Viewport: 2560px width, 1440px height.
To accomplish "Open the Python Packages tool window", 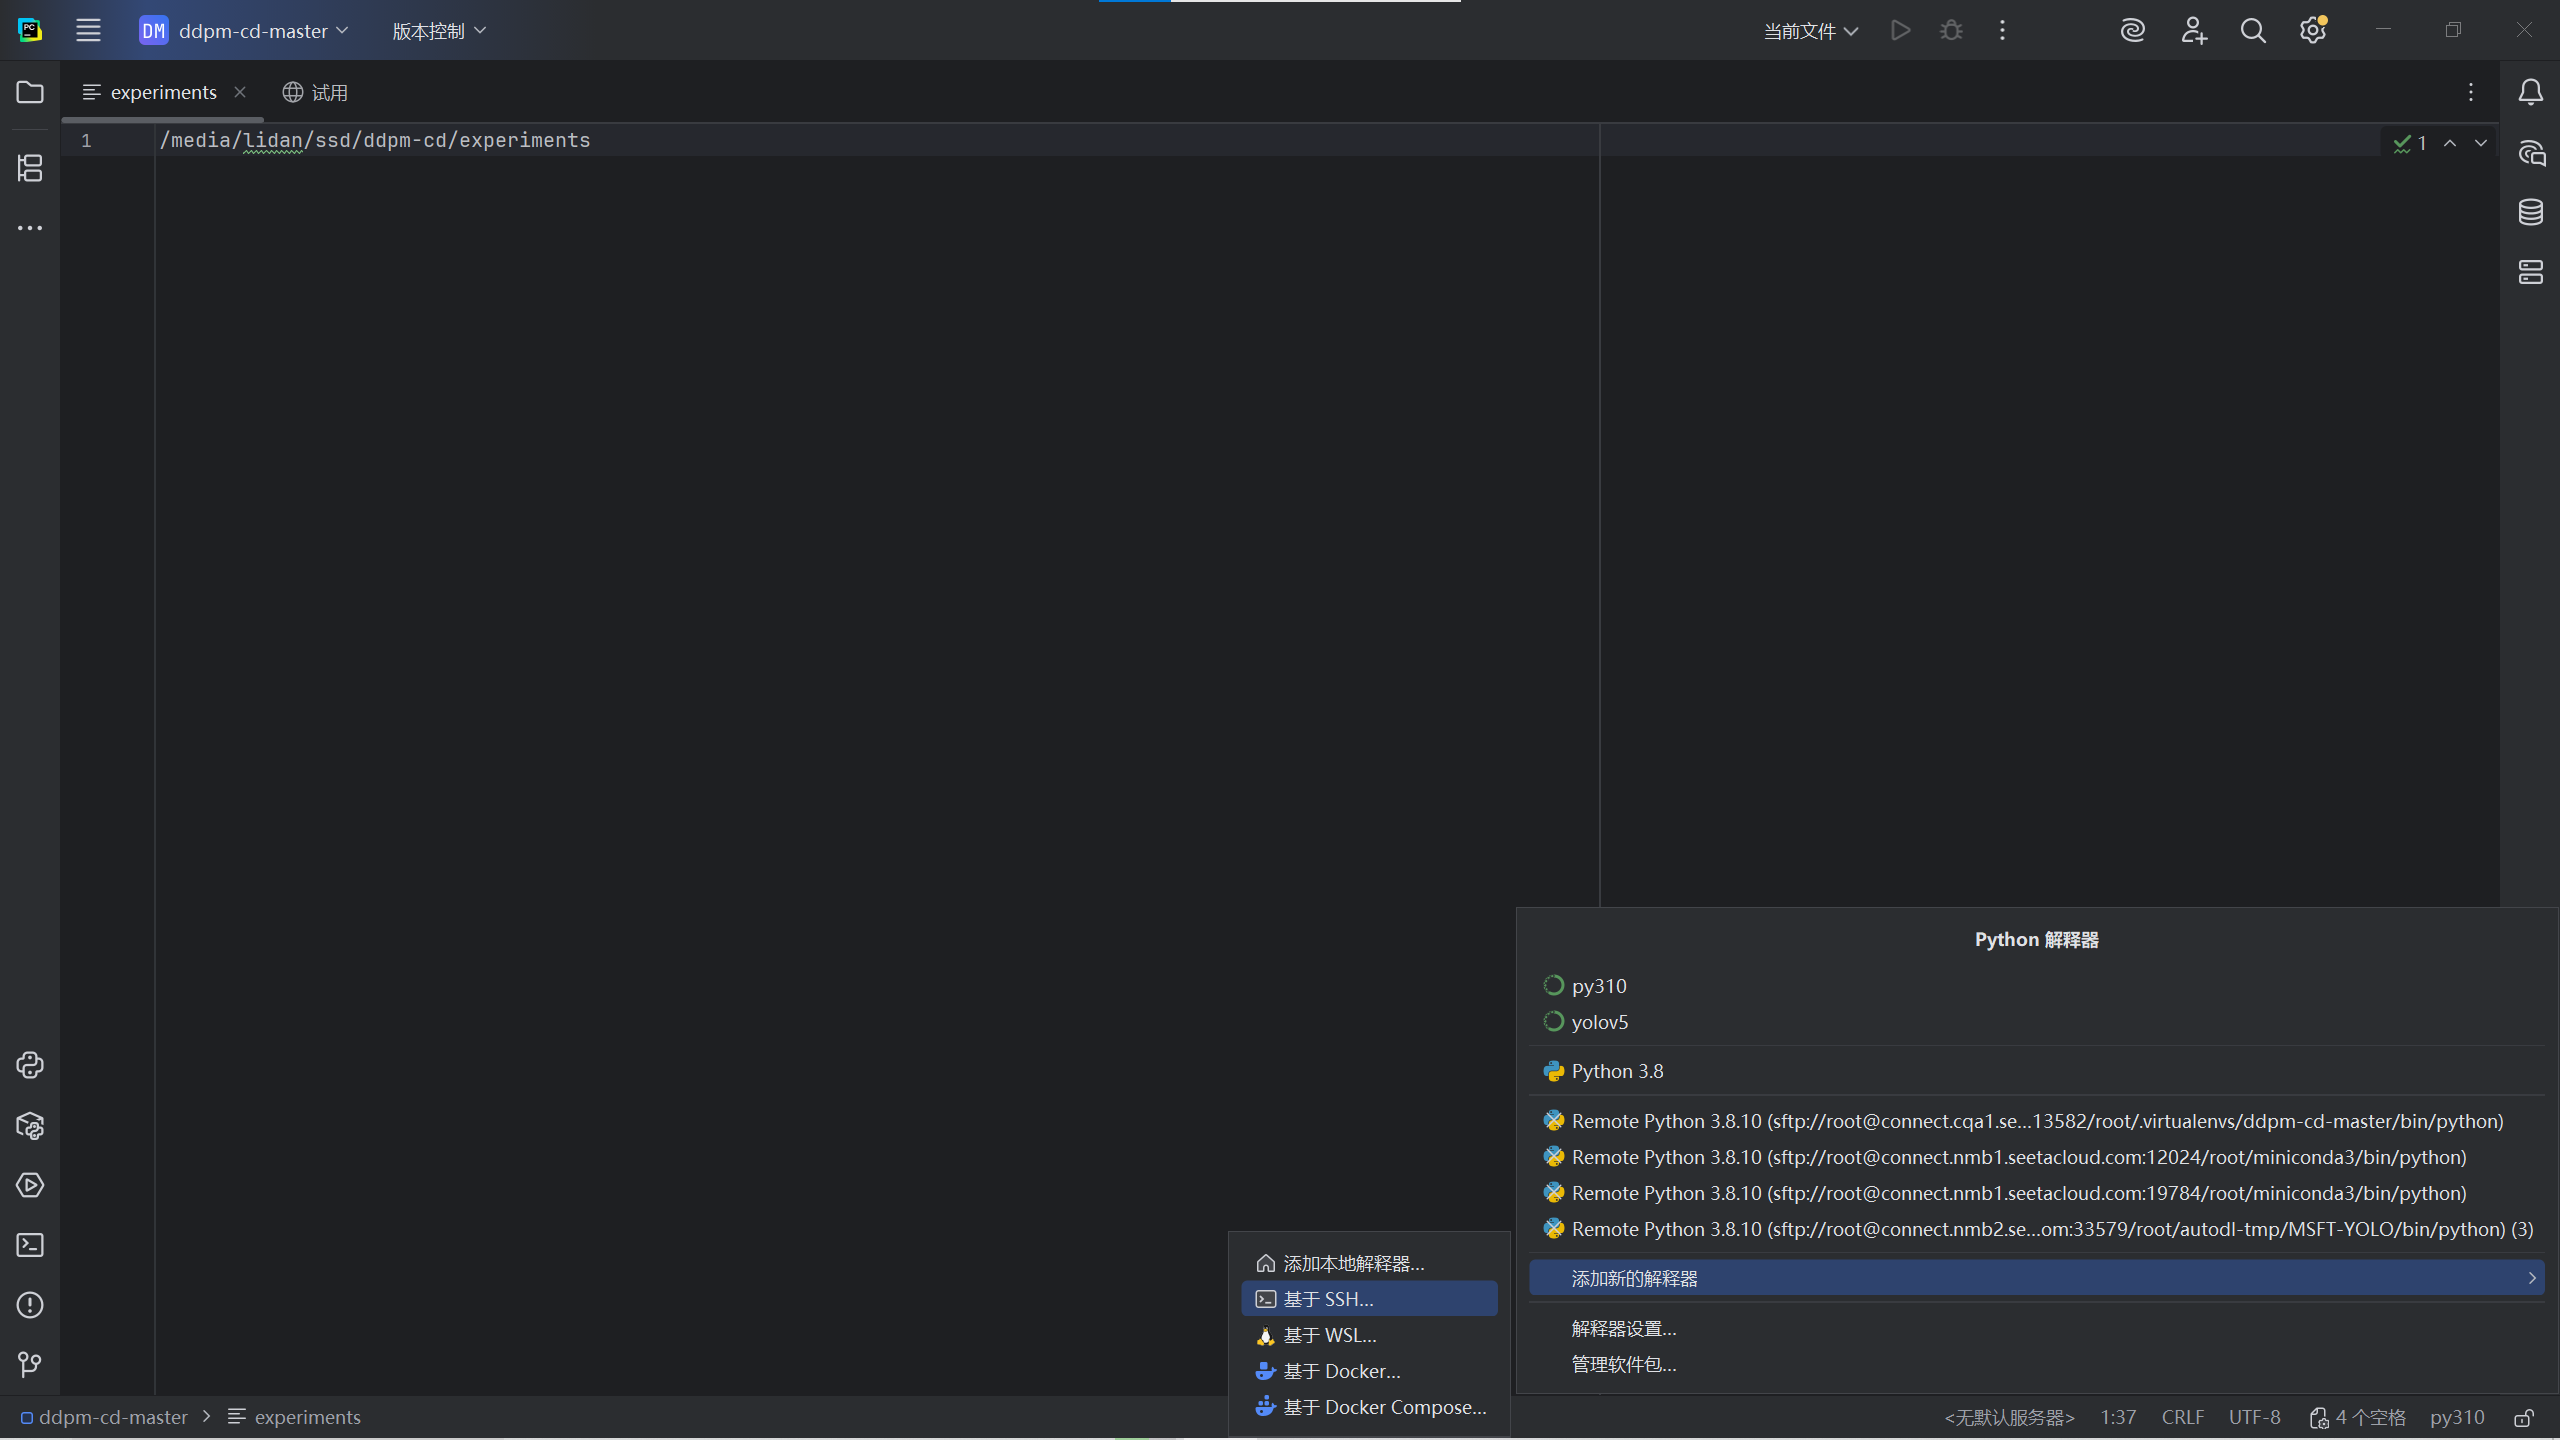I will [x=30, y=1126].
